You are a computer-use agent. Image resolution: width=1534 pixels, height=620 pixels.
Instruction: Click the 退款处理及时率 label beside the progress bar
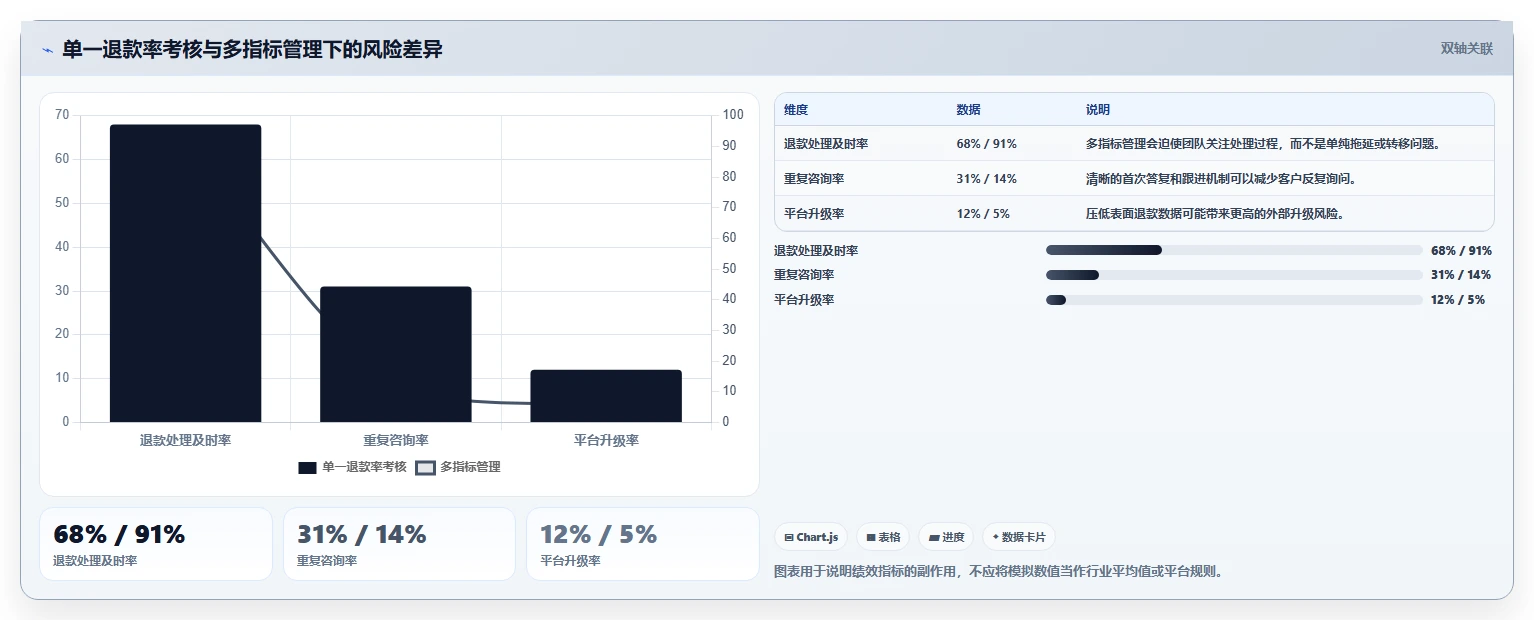click(816, 251)
